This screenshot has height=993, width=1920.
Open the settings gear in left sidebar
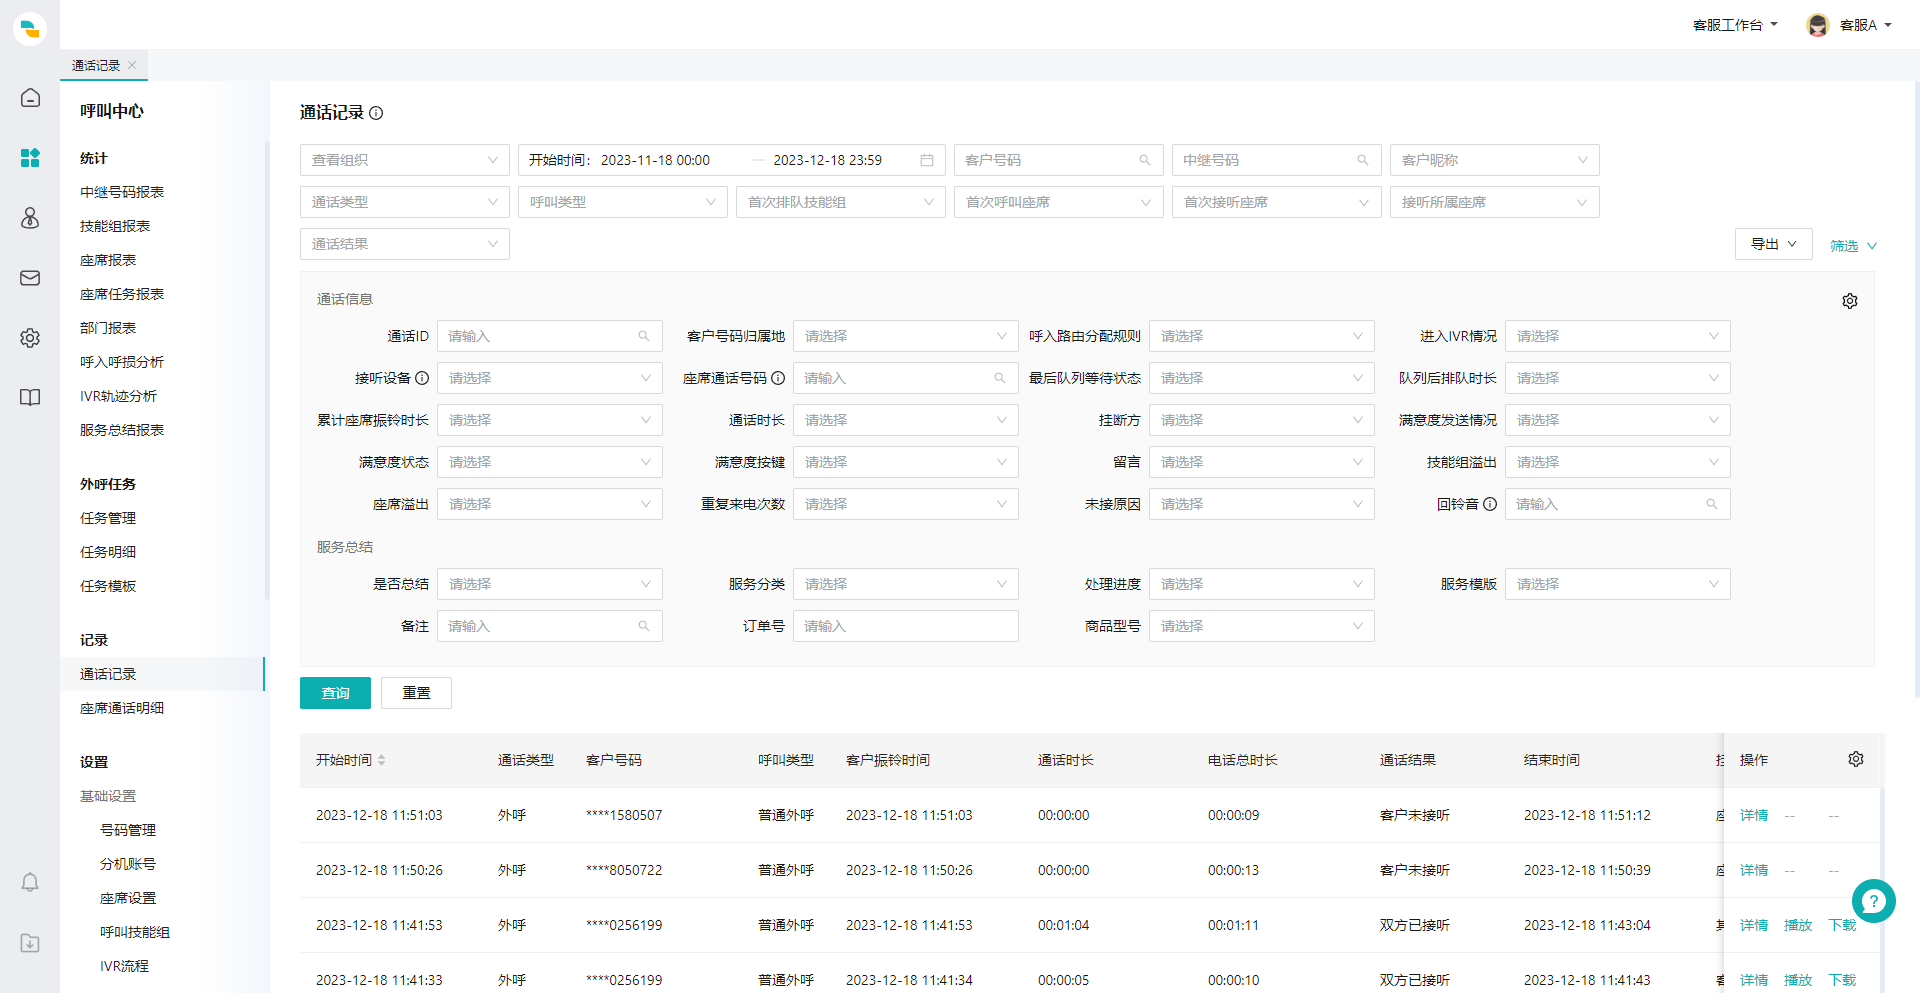point(30,338)
